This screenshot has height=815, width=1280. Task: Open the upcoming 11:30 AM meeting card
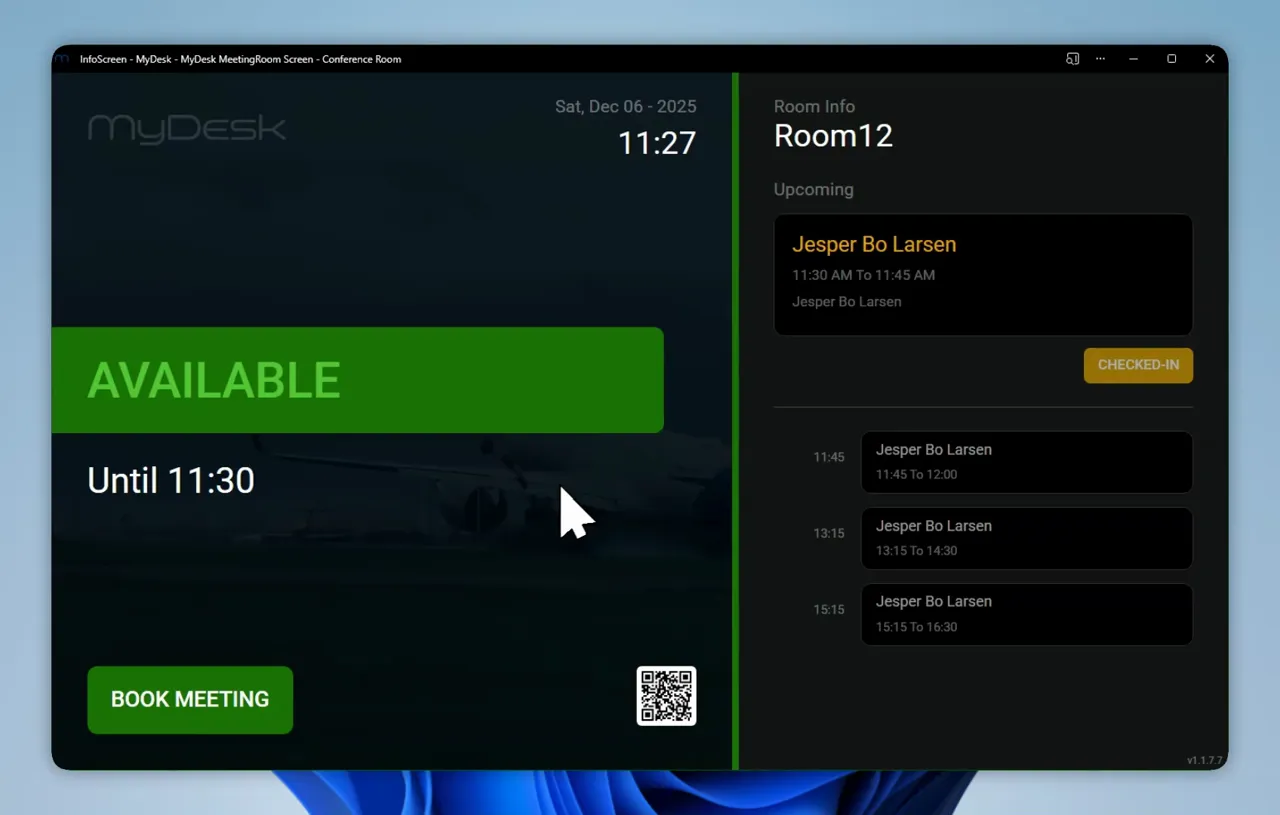pos(983,275)
